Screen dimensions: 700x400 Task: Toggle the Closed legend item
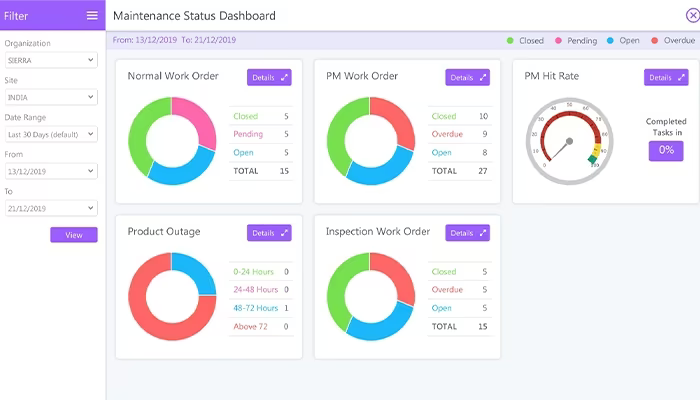(x=525, y=41)
